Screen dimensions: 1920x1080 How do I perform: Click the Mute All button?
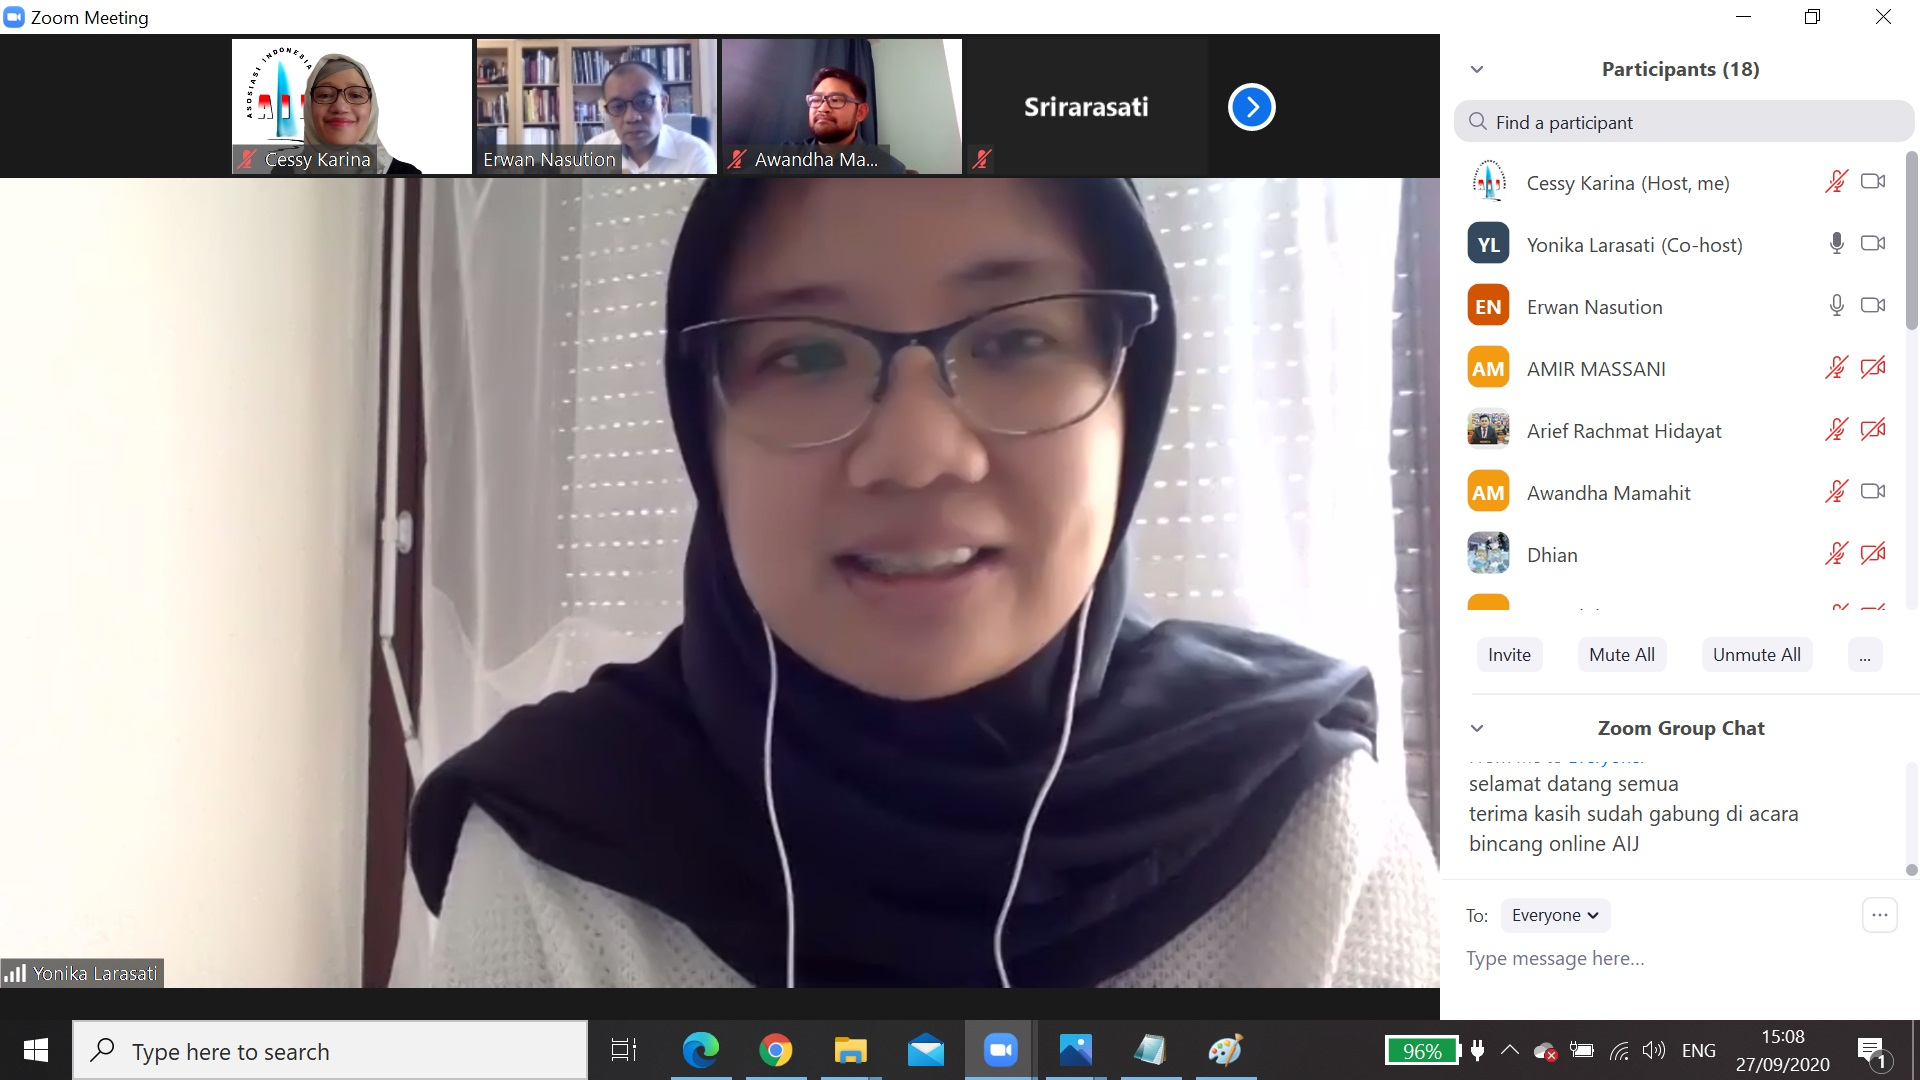tap(1621, 655)
